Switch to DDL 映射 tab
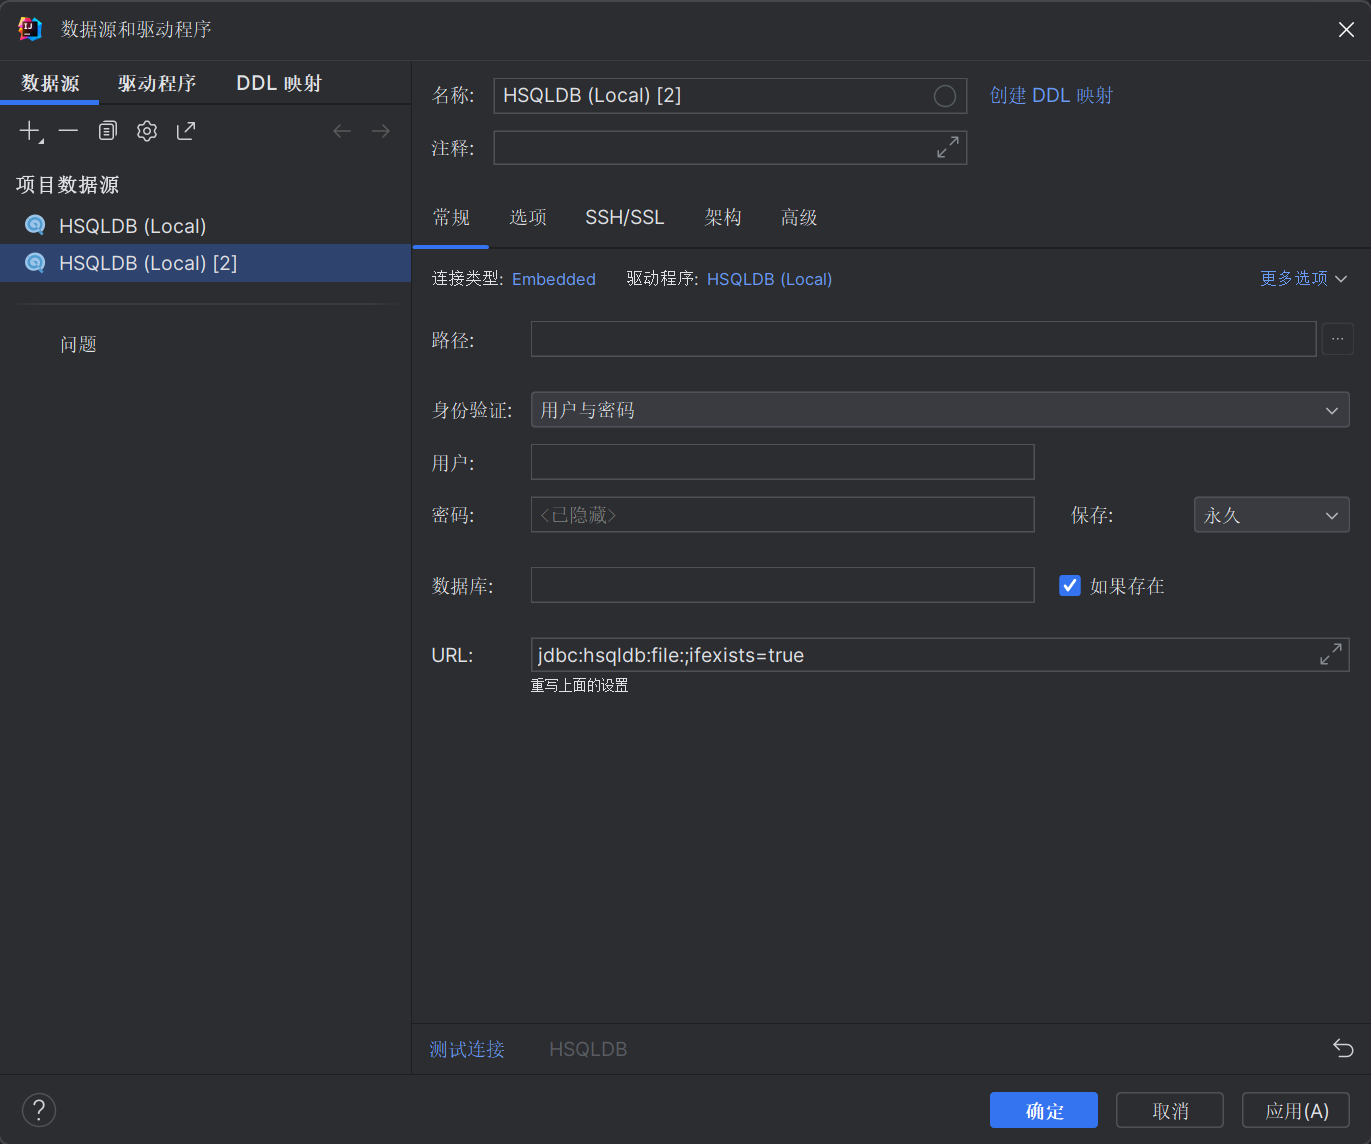 coord(279,83)
